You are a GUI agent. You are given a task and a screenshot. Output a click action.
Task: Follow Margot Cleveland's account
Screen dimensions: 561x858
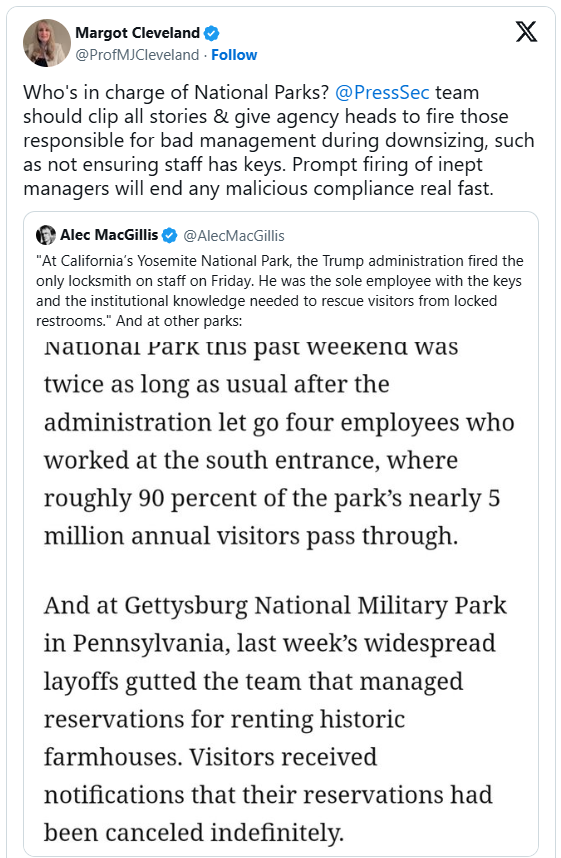(234, 55)
